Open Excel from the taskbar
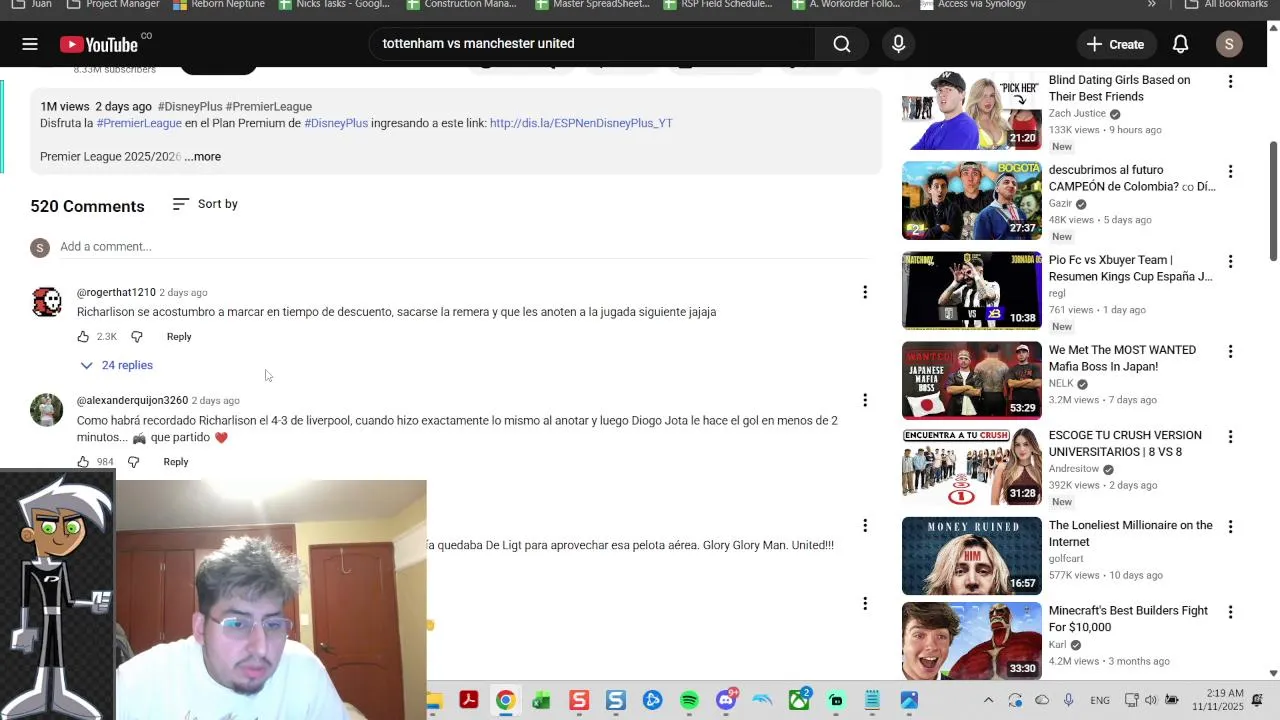This screenshot has height=720, width=1280. 541,700
